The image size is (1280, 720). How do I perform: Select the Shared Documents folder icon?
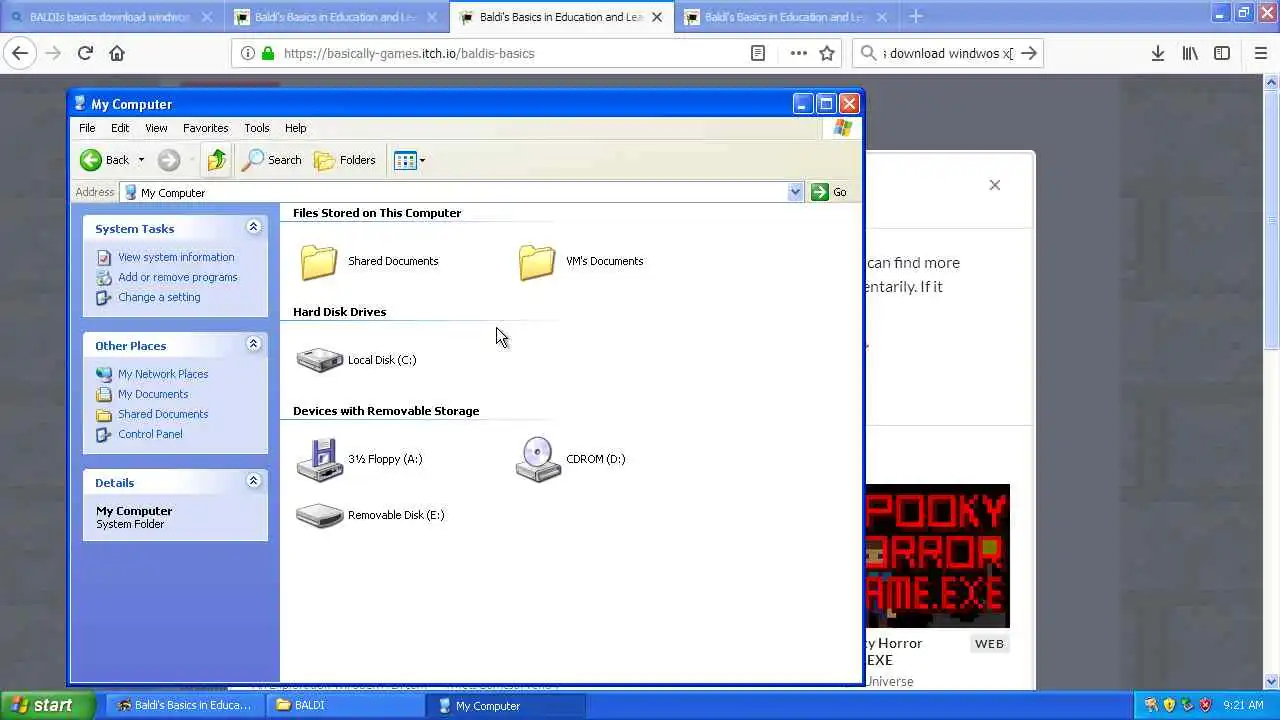[319, 262]
